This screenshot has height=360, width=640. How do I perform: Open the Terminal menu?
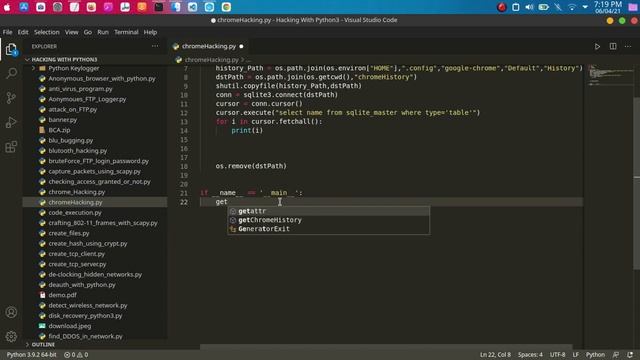coord(126,32)
